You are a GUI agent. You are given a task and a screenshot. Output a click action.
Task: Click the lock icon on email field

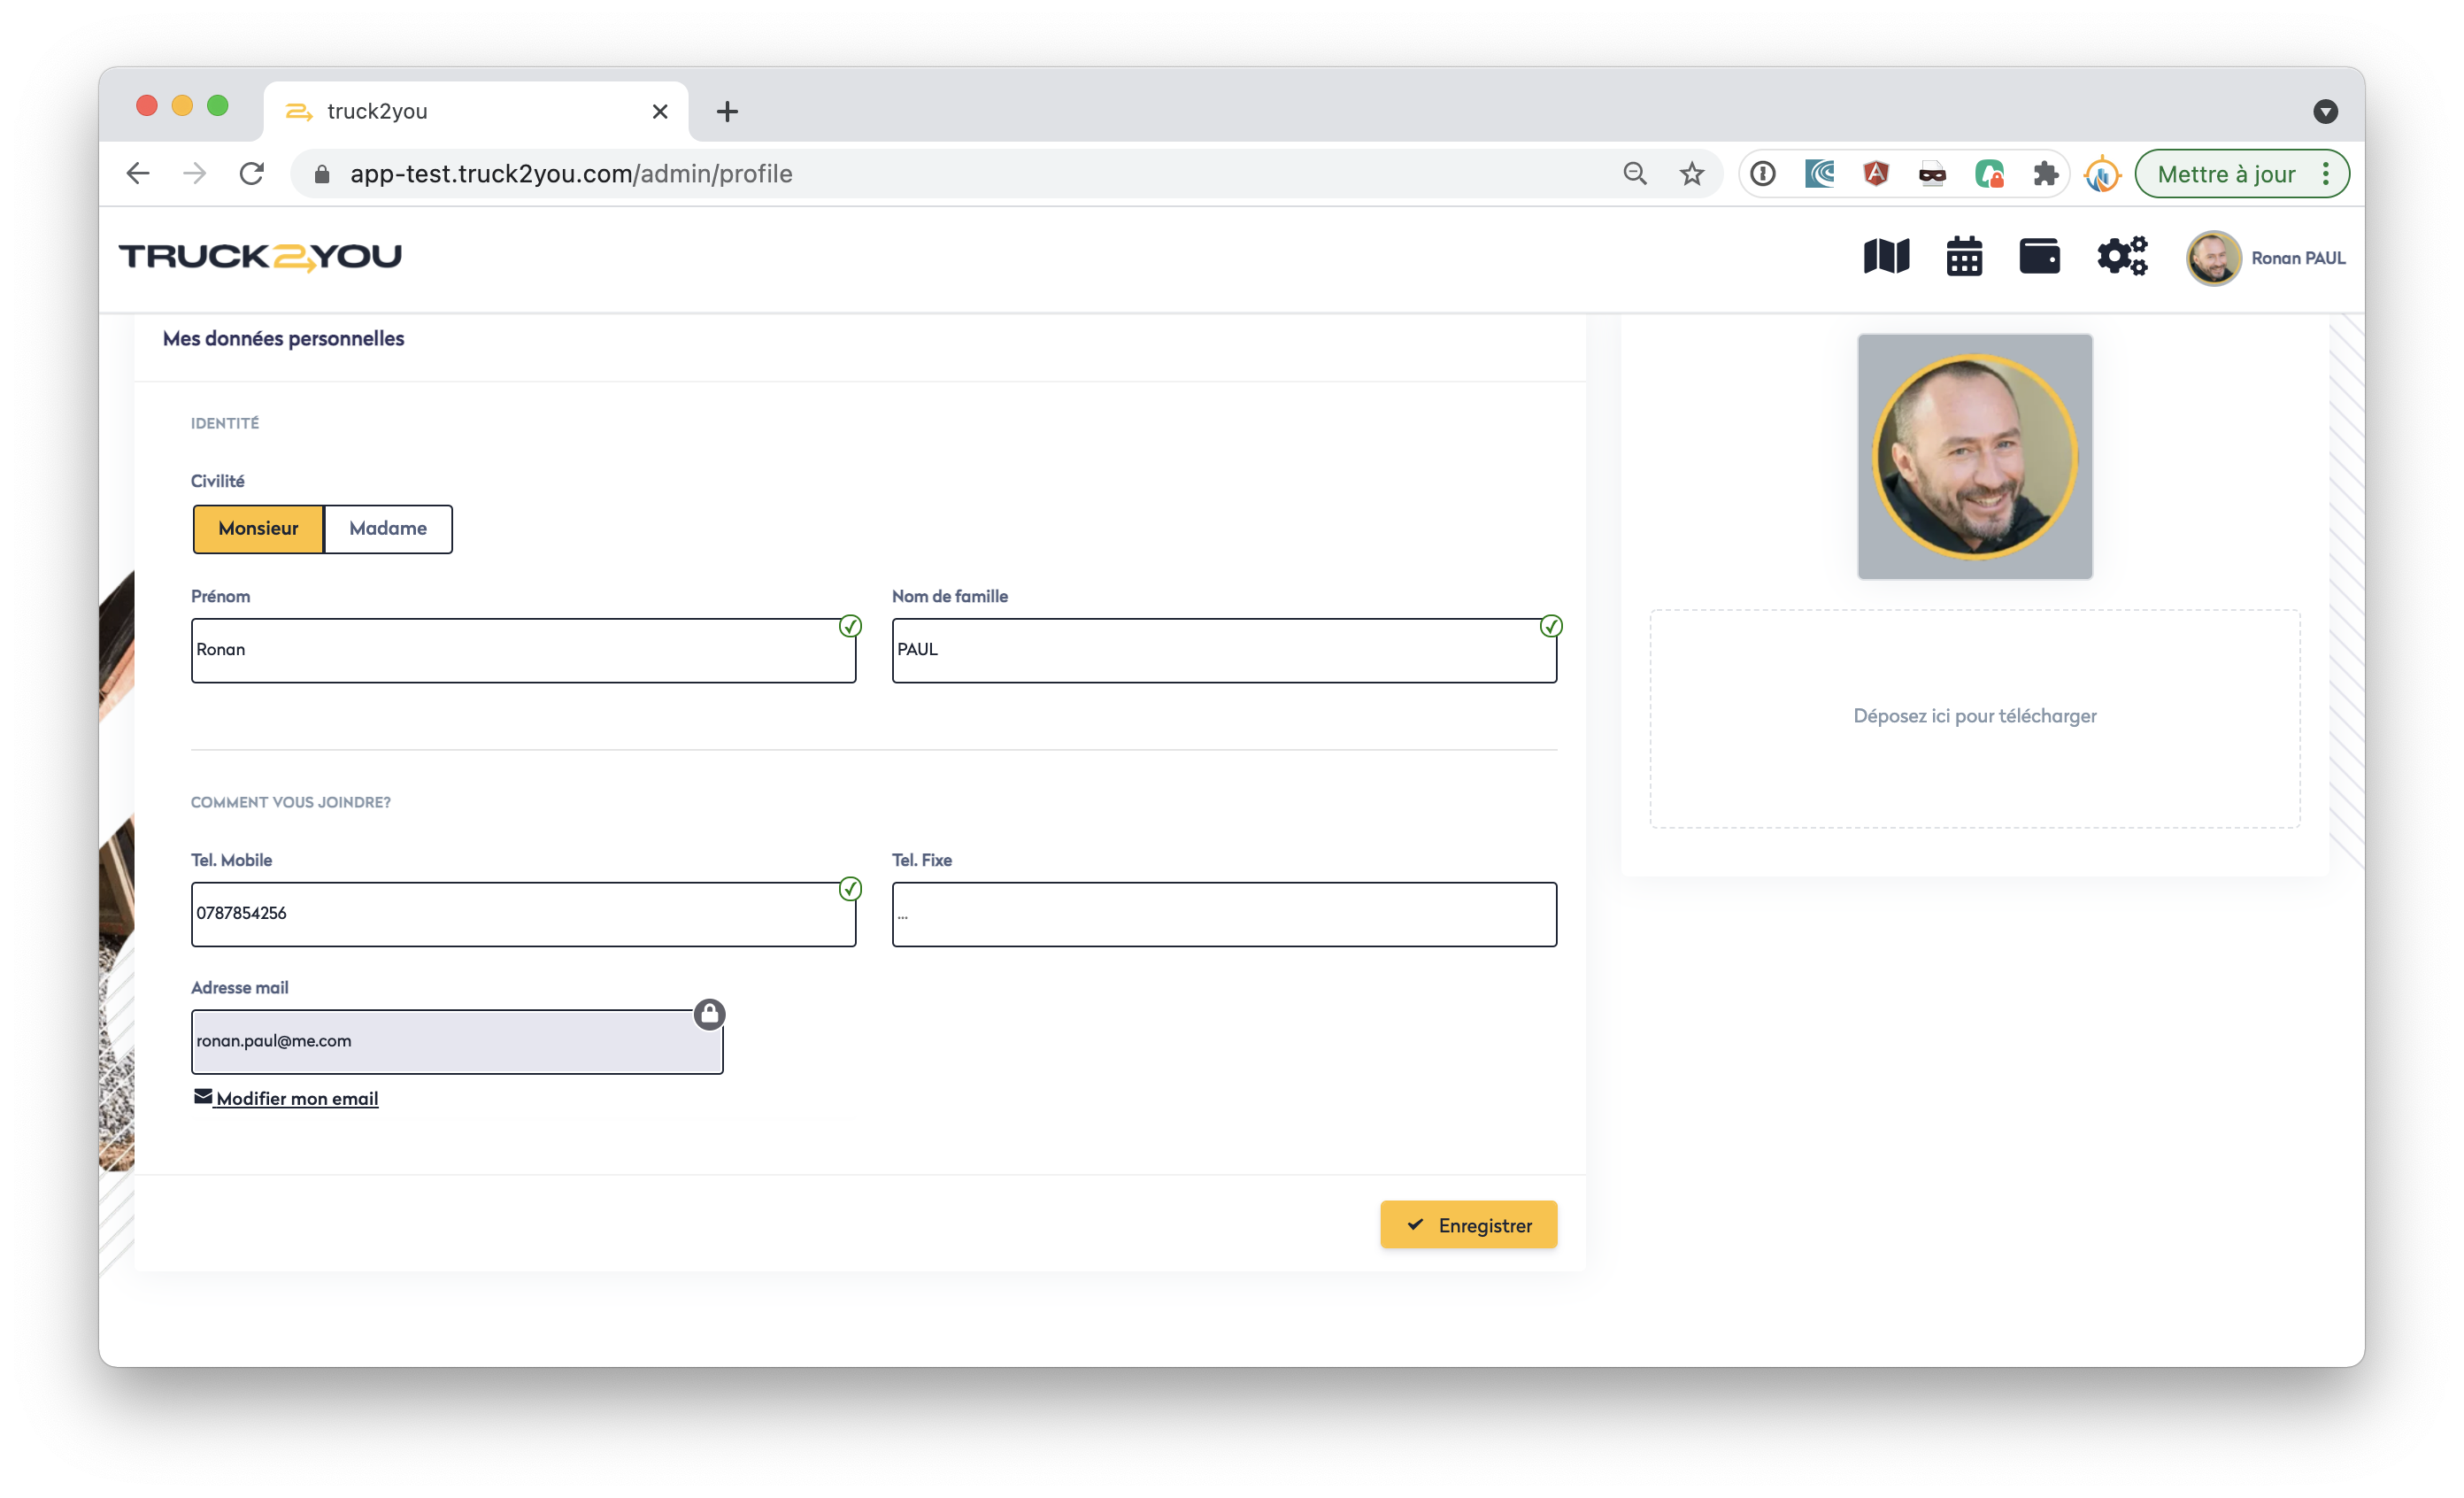pos(709,1014)
